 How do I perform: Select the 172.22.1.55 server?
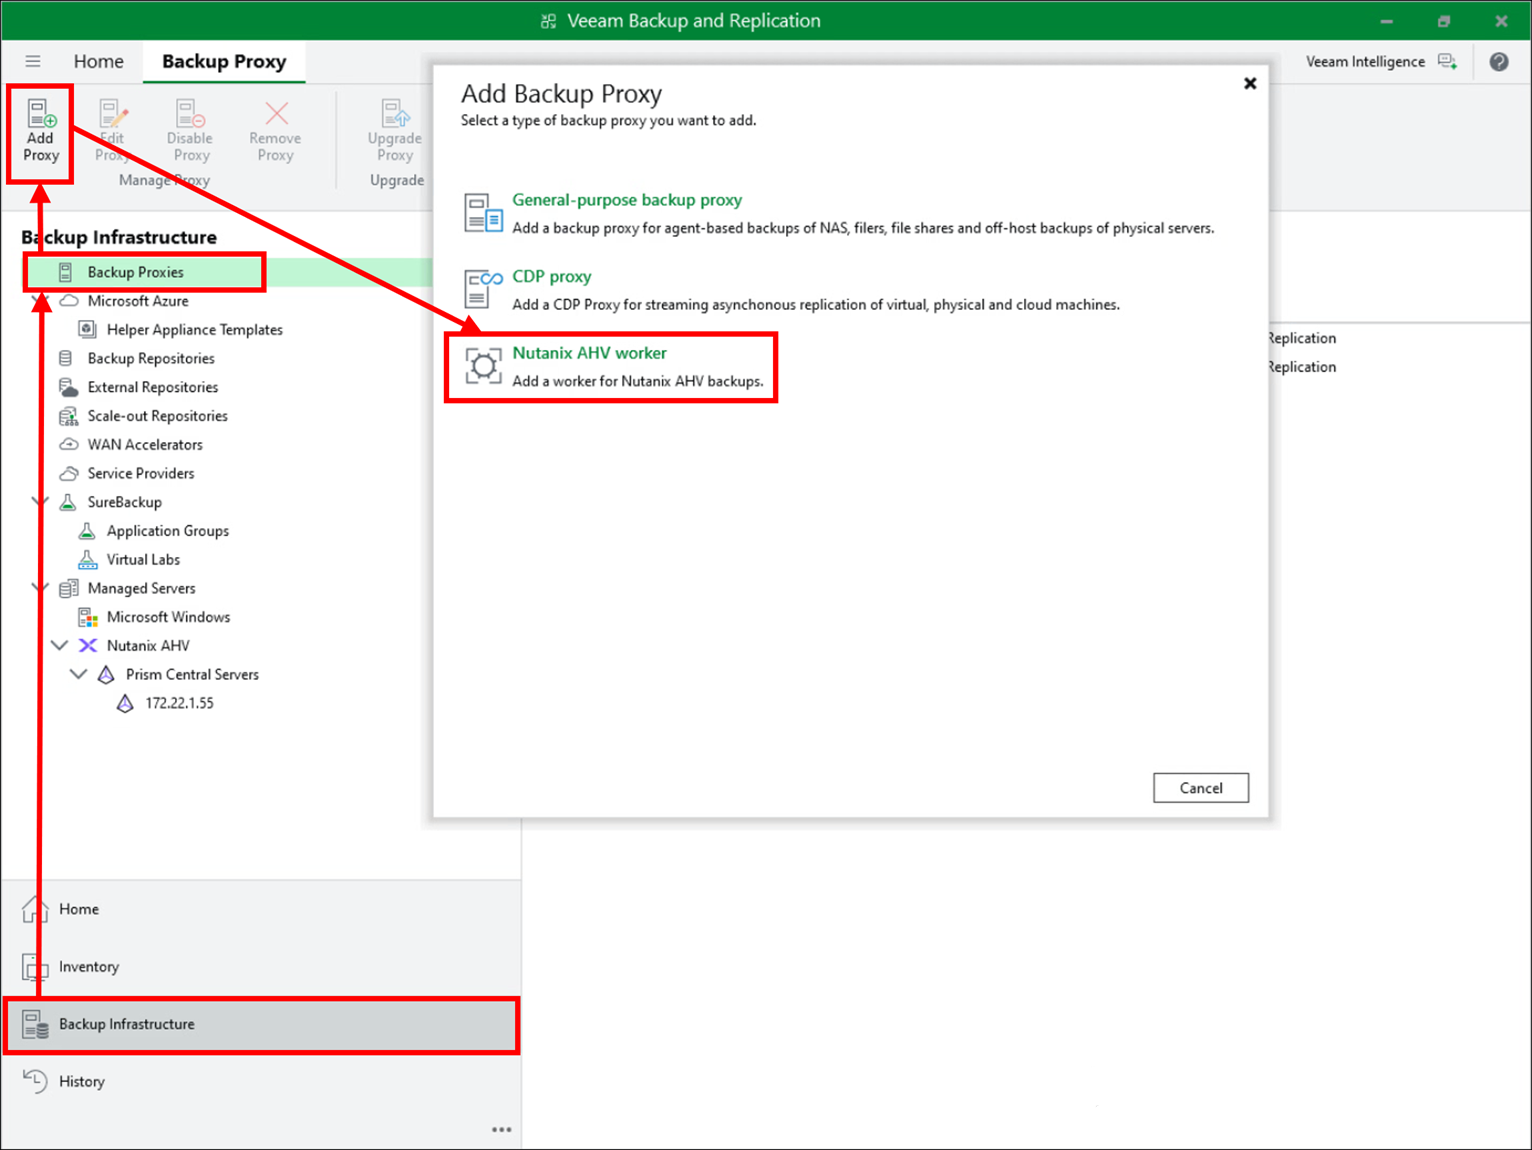(x=178, y=703)
